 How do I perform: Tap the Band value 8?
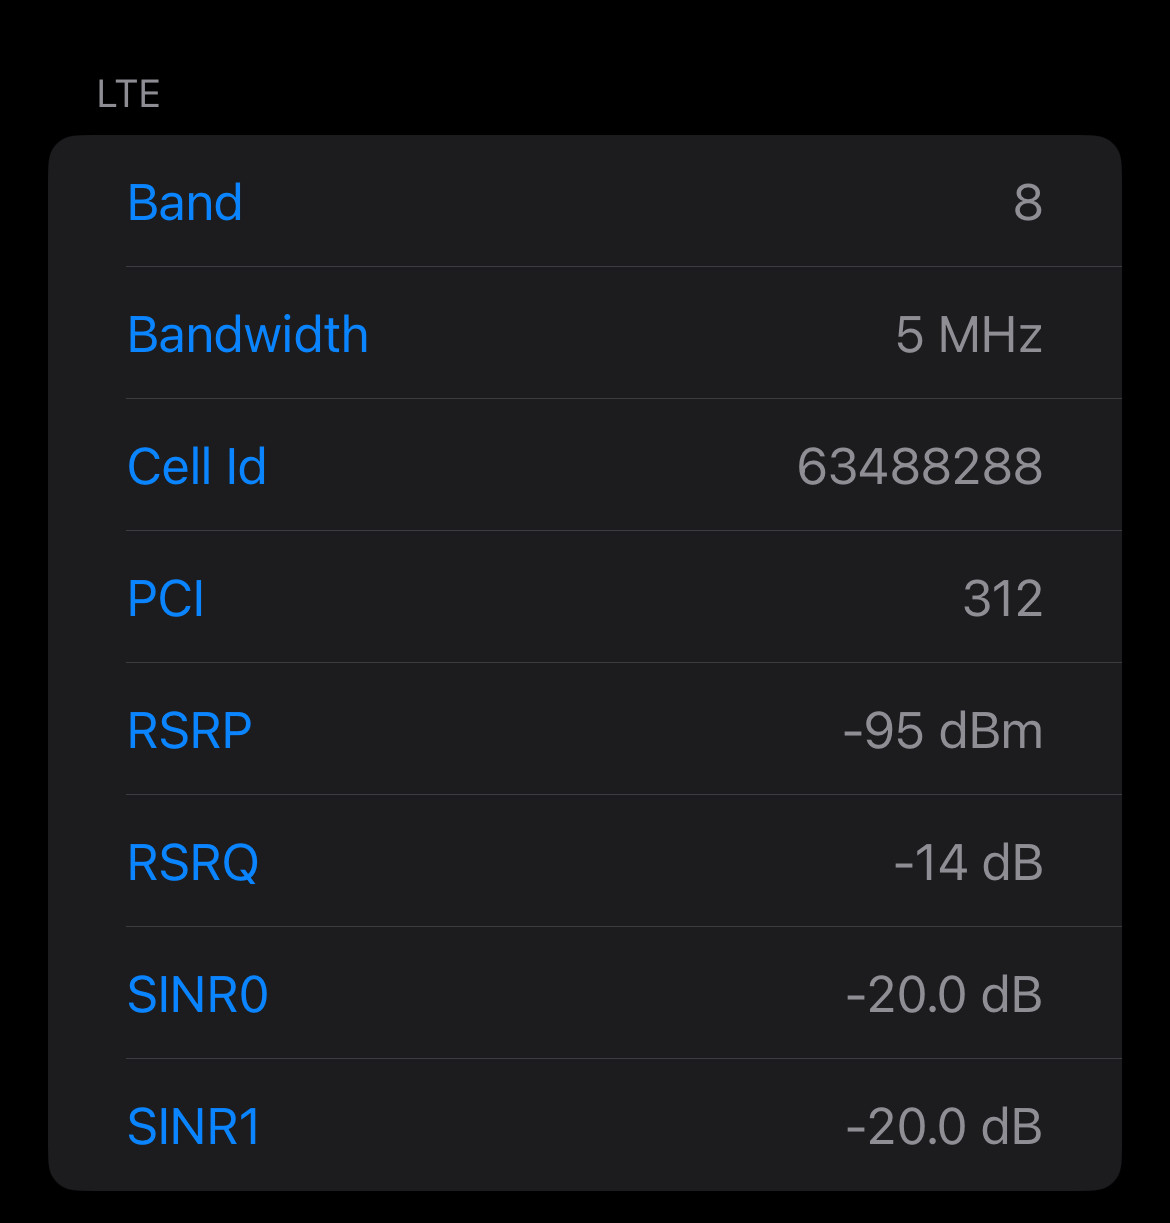1027,203
